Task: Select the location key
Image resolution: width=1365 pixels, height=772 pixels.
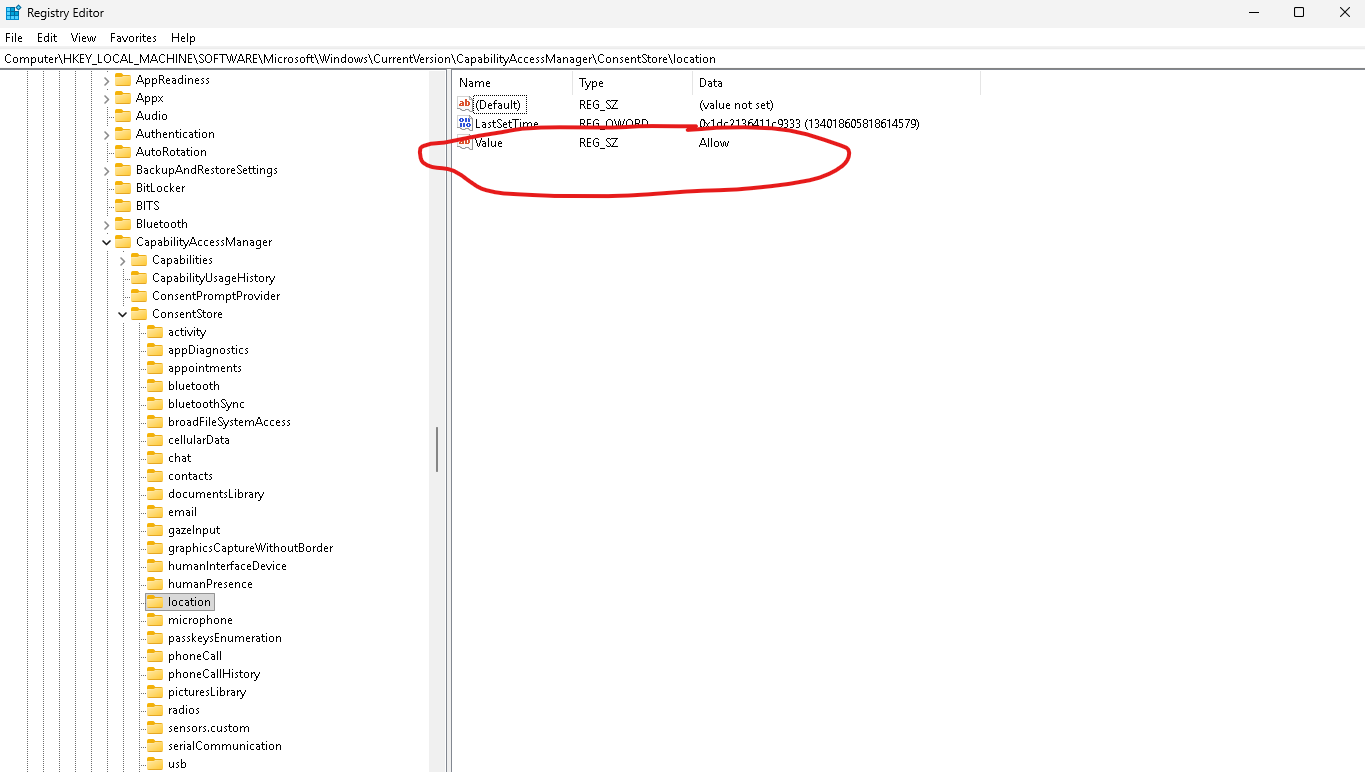Action: [189, 602]
